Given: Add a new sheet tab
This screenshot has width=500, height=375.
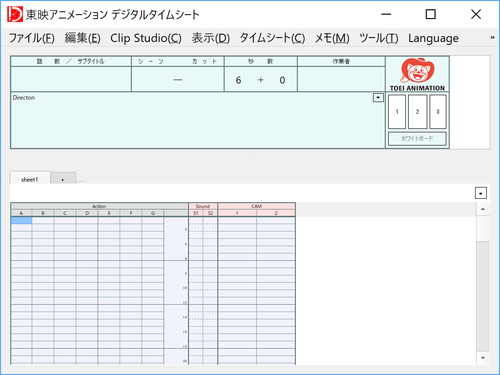Looking at the screenshot, I should coord(63,178).
